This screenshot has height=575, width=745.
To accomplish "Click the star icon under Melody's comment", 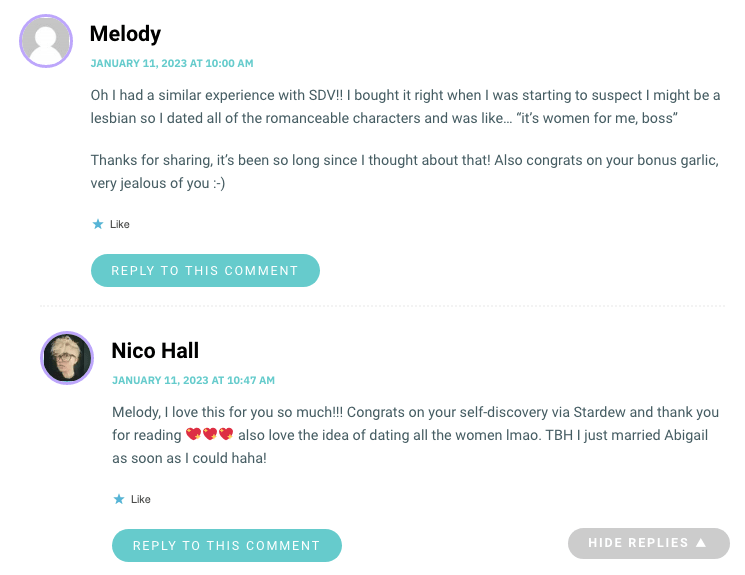I will (98, 224).
